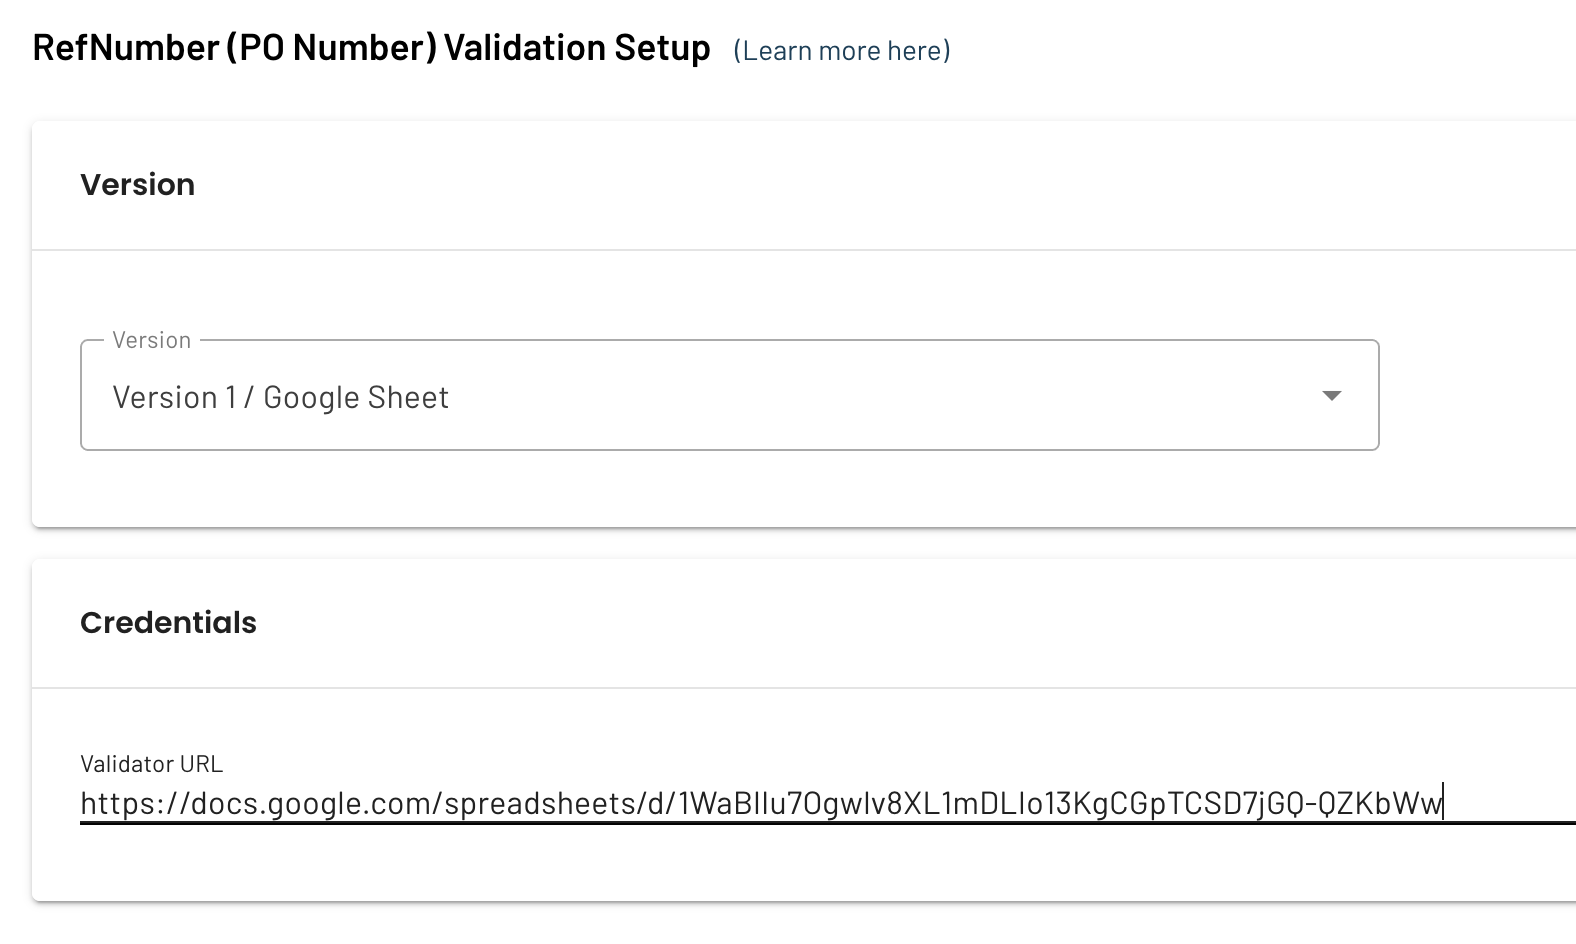Click '(PO Number)' in the page title
Image resolution: width=1576 pixels, height=944 pixels.
[331, 48]
